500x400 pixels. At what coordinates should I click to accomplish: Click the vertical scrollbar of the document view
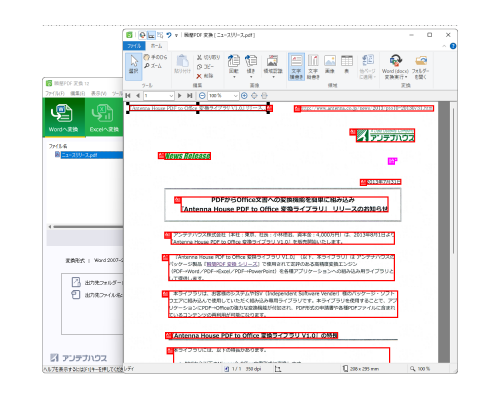[453, 180]
